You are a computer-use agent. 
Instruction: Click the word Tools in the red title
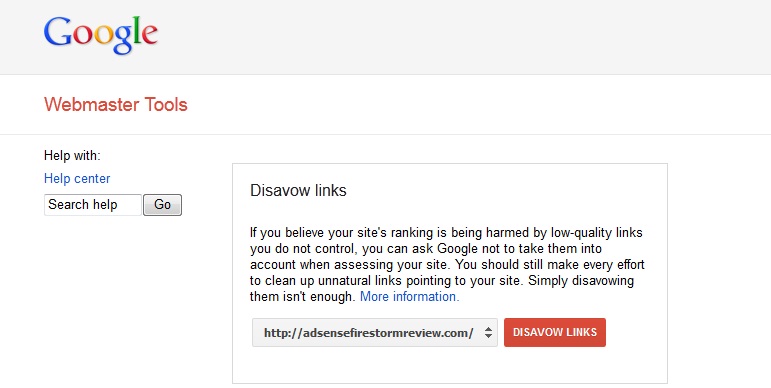(x=166, y=104)
